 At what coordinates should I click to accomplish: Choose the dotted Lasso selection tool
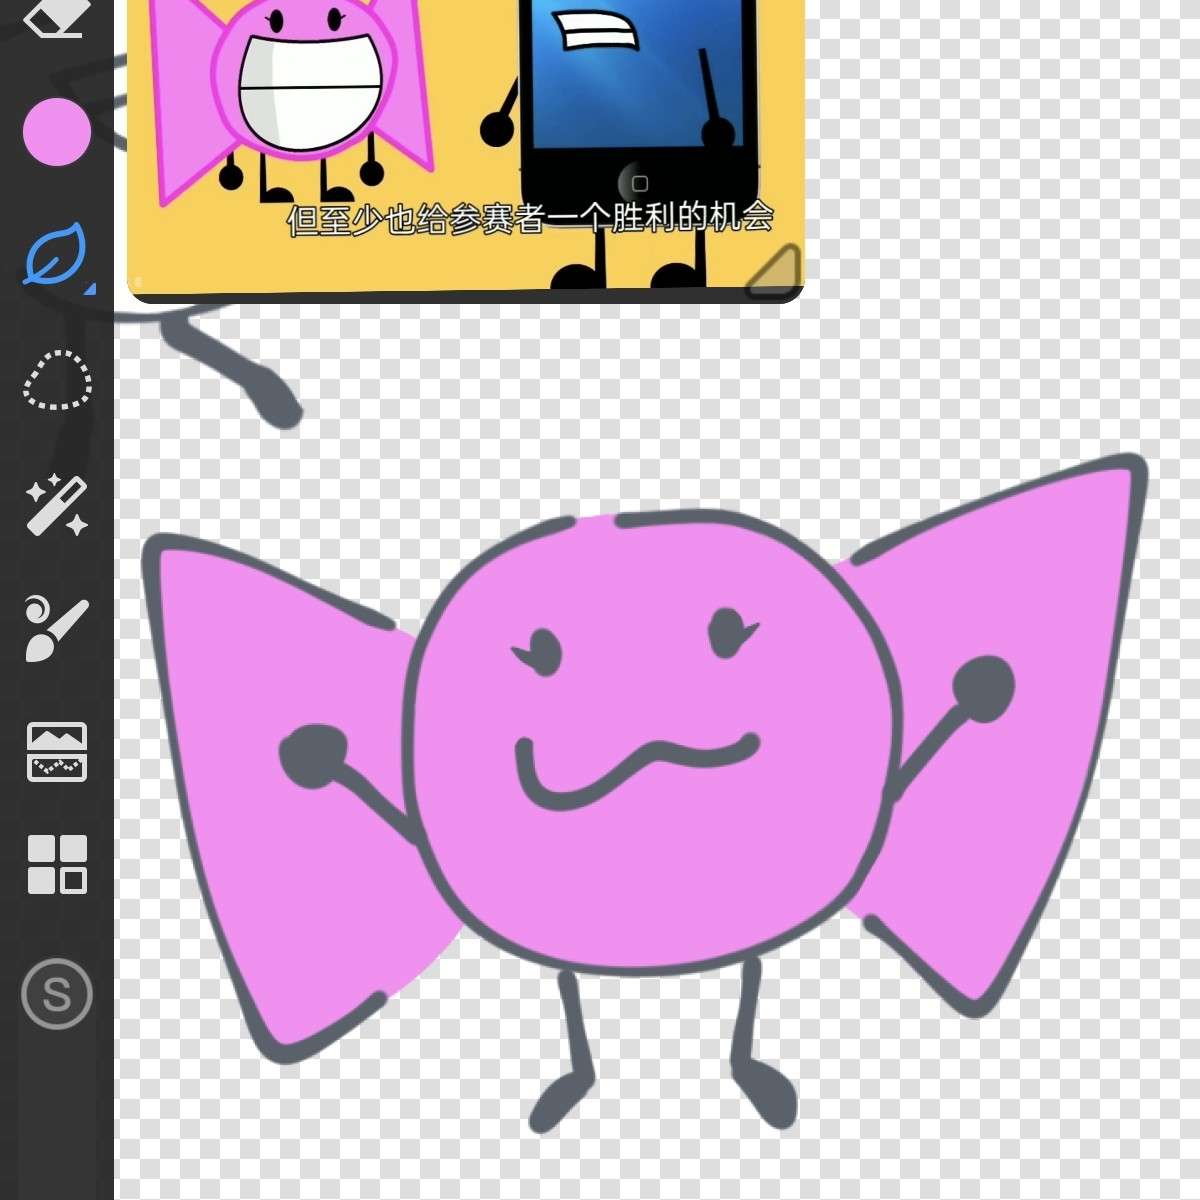point(57,380)
